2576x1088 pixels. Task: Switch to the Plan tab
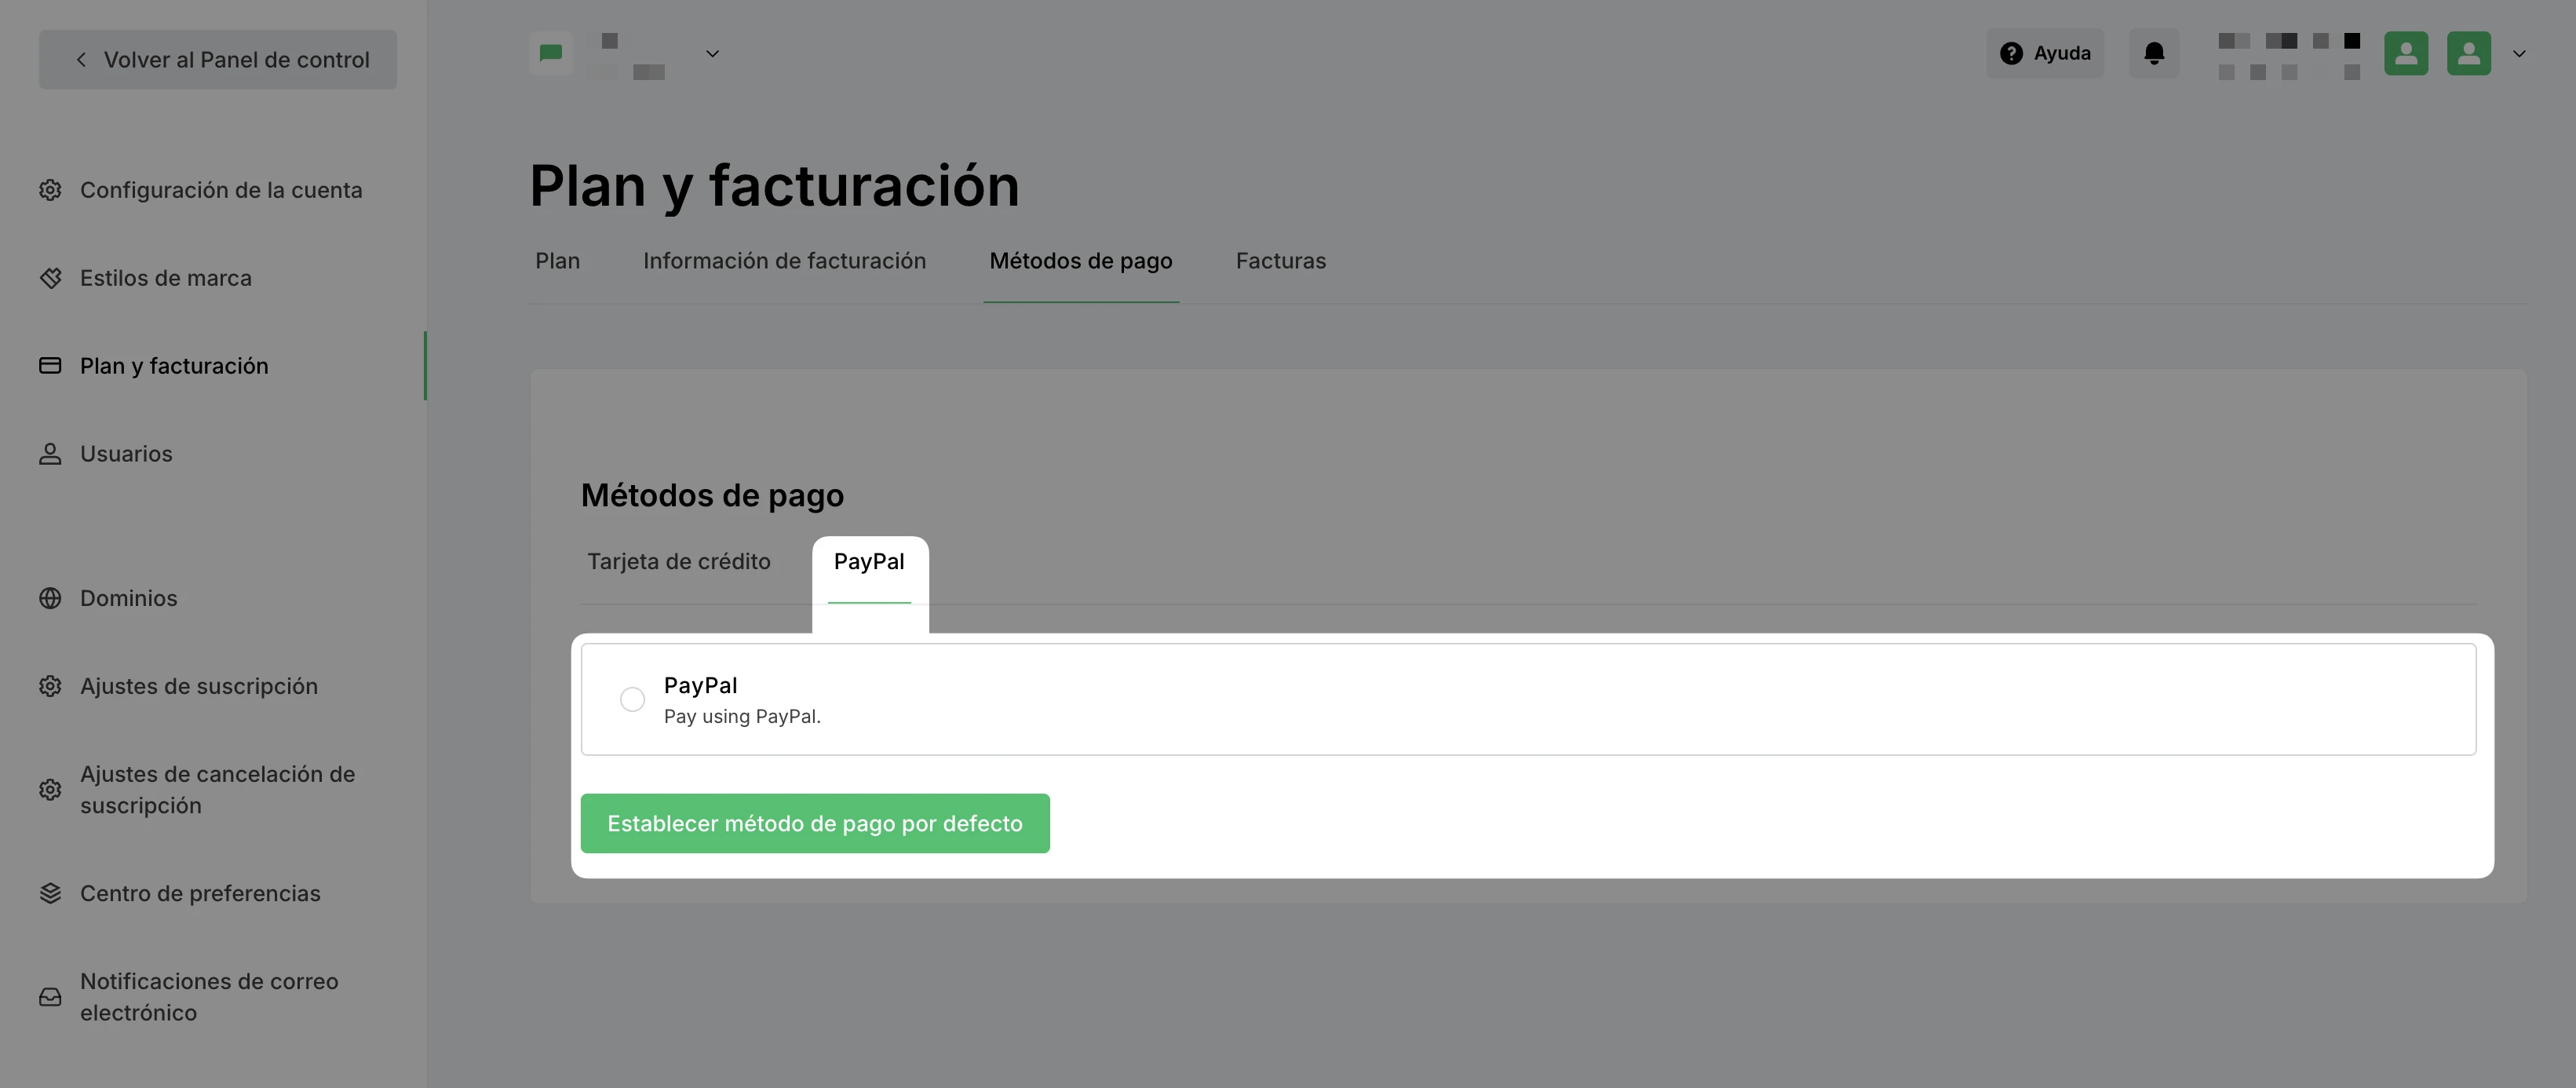coord(558,261)
